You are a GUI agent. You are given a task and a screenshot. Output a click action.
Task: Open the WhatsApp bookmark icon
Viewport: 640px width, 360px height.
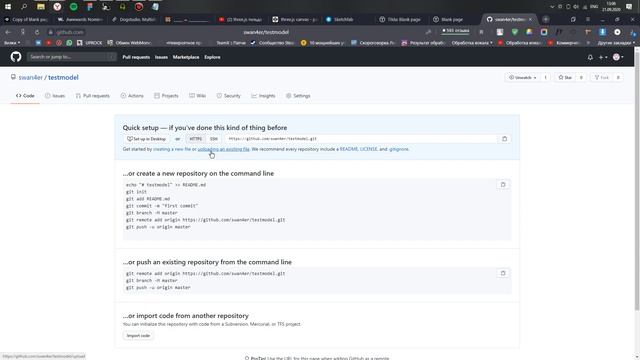69,42
